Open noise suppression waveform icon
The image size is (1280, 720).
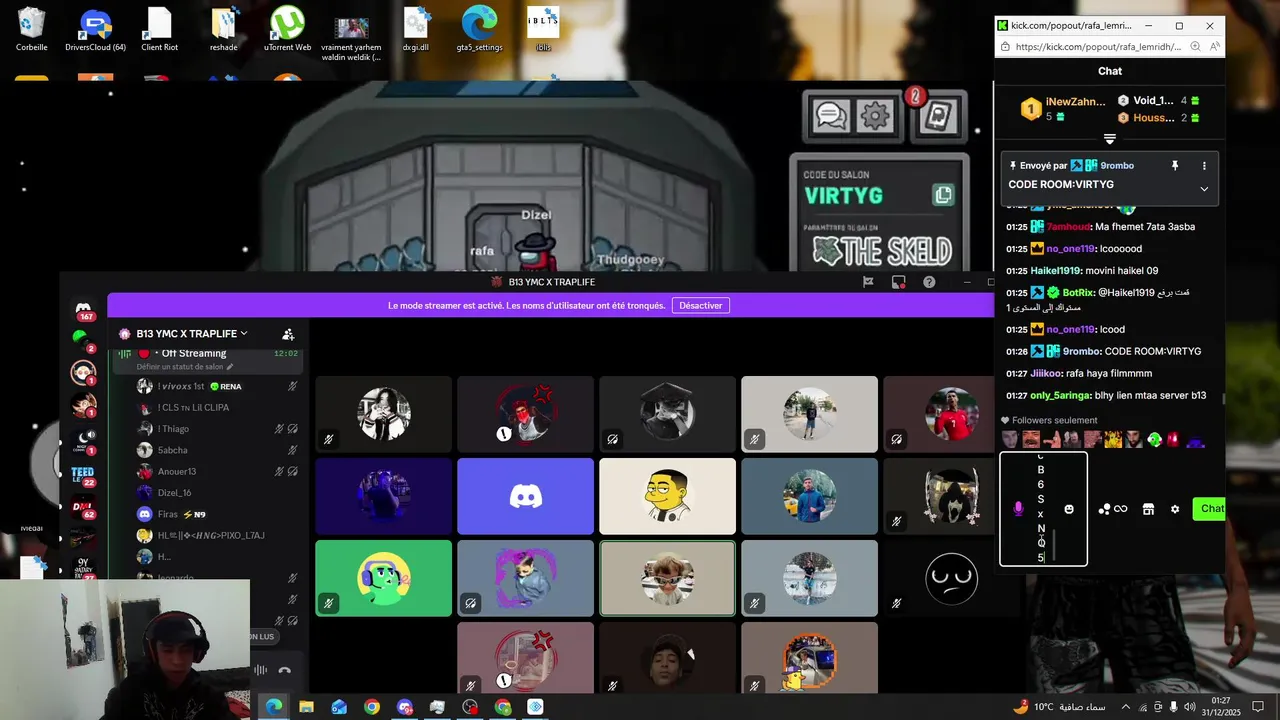click(x=260, y=671)
